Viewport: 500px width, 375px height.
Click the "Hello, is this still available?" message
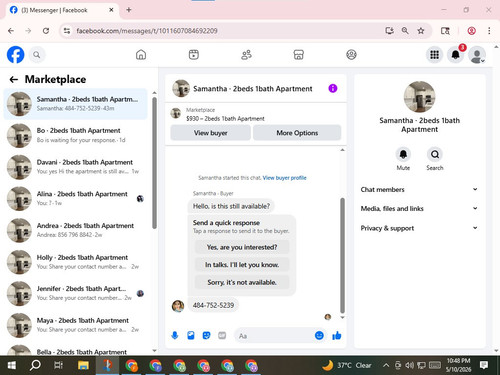pyautogui.click(x=231, y=206)
